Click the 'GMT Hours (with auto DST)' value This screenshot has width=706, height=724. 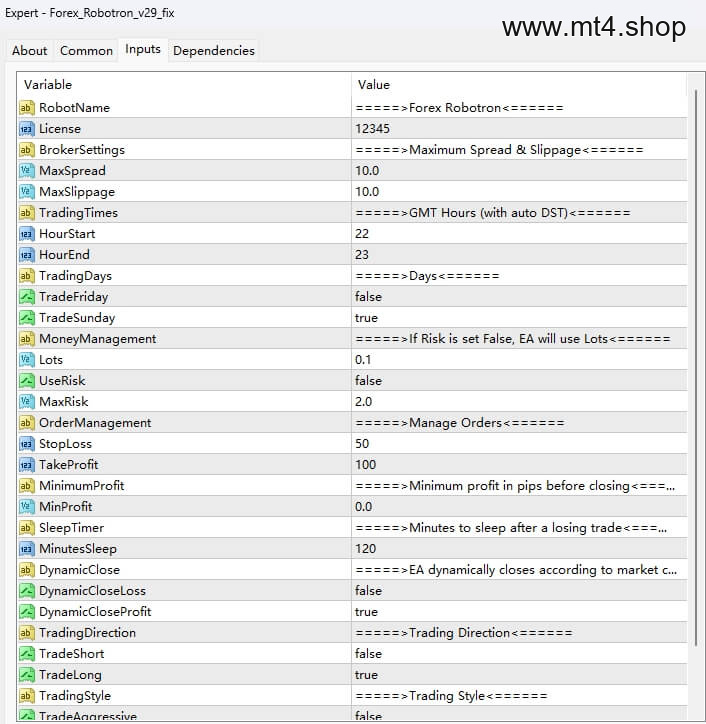pos(493,213)
